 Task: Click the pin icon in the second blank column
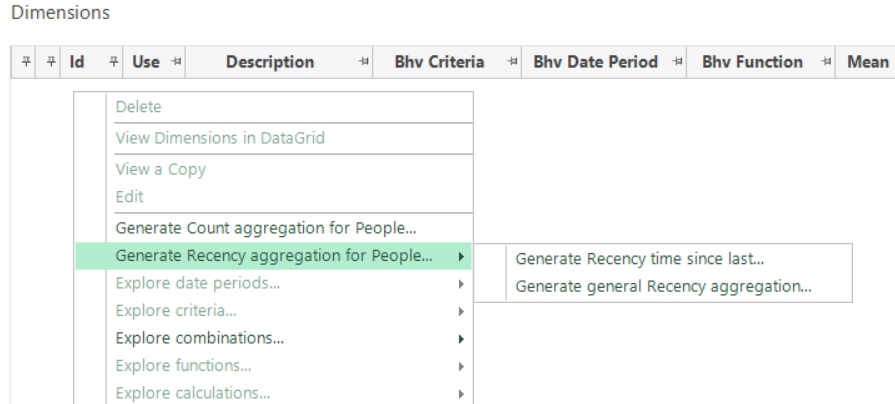click(x=51, y=62)
